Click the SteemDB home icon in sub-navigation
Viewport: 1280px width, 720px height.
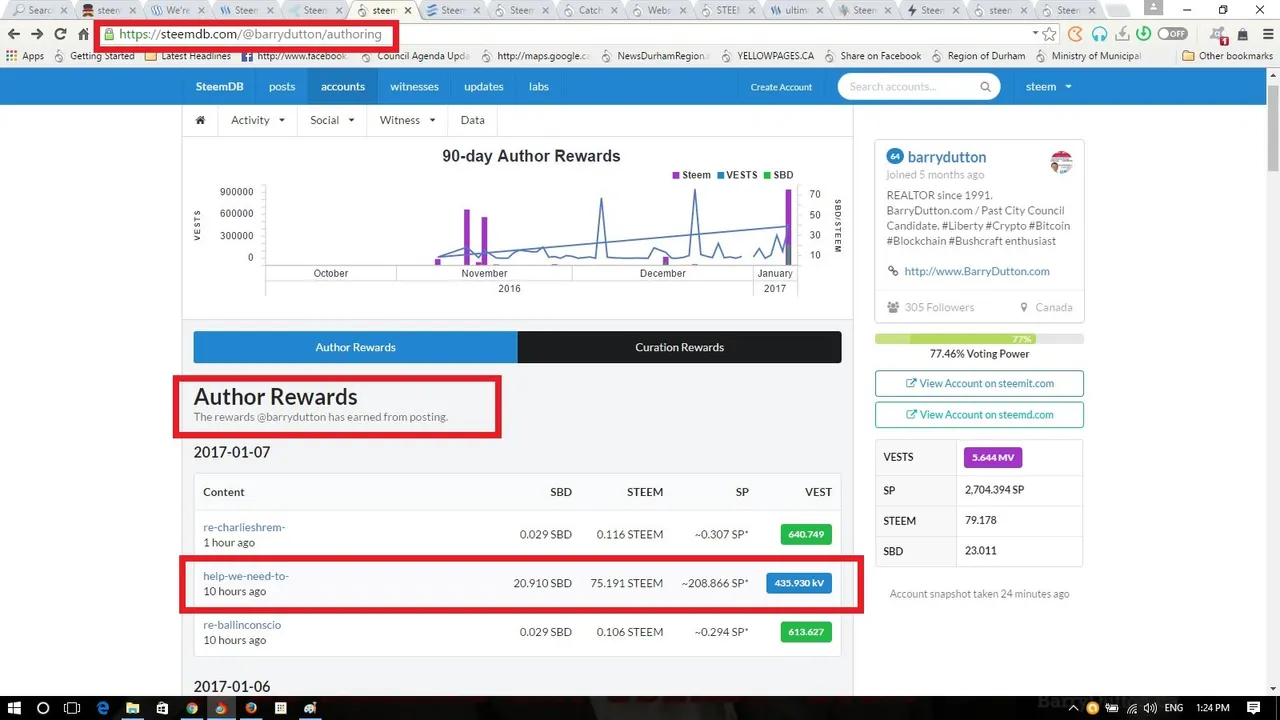tap(200, 120)
